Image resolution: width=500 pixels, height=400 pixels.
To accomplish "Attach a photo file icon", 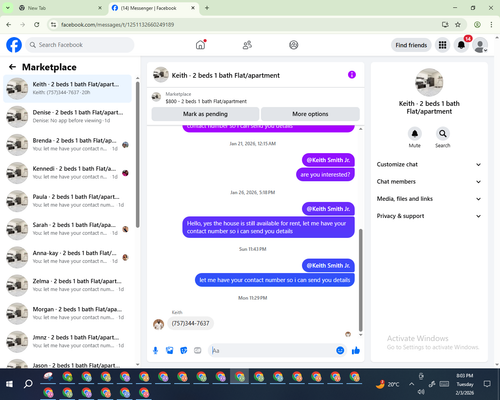I will [x=170, y=350].
